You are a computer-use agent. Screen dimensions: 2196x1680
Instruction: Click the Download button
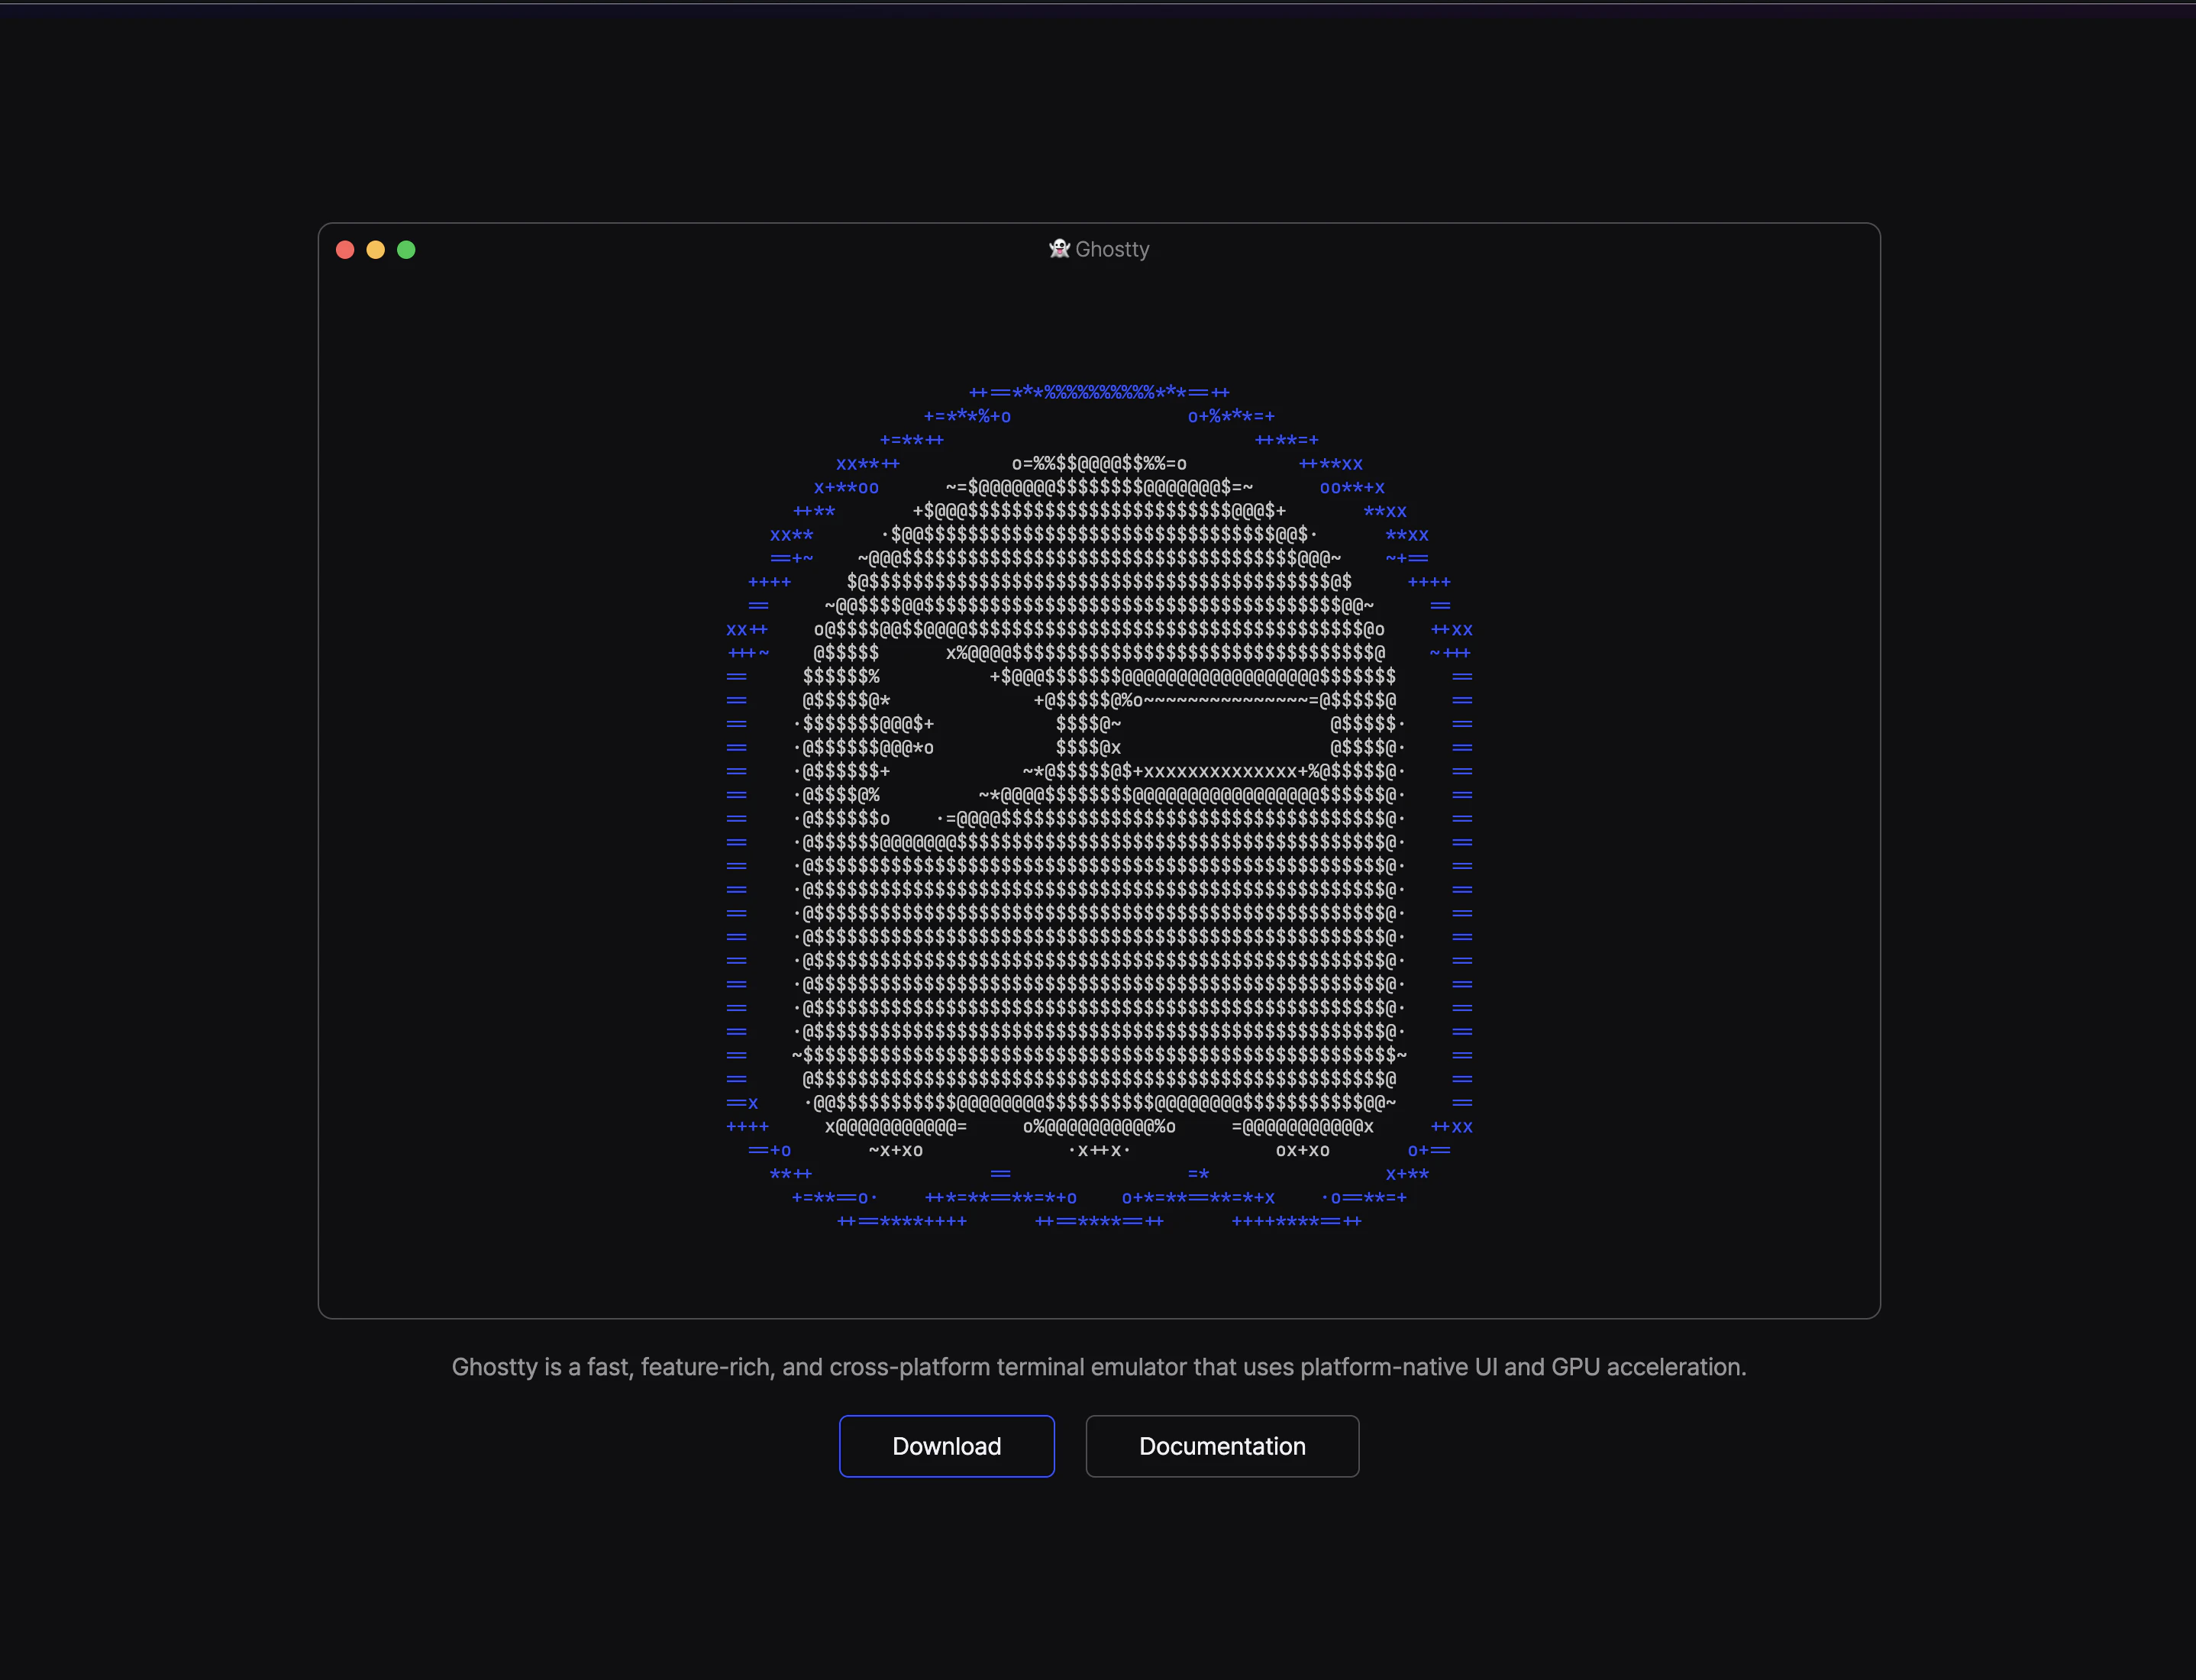[x=946, y=1446]
